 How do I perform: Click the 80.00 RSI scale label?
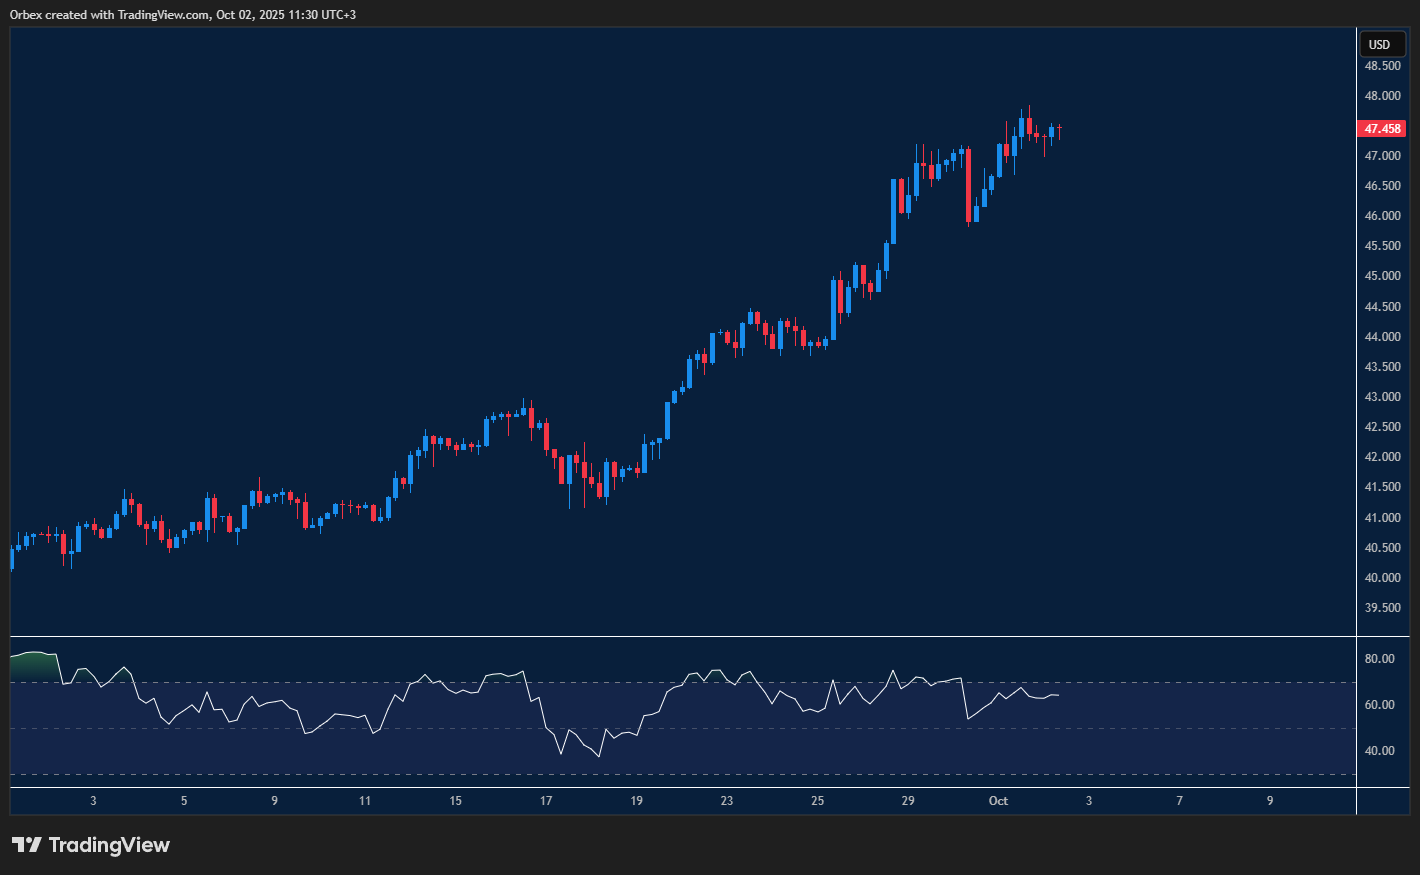pos(1379,659)
